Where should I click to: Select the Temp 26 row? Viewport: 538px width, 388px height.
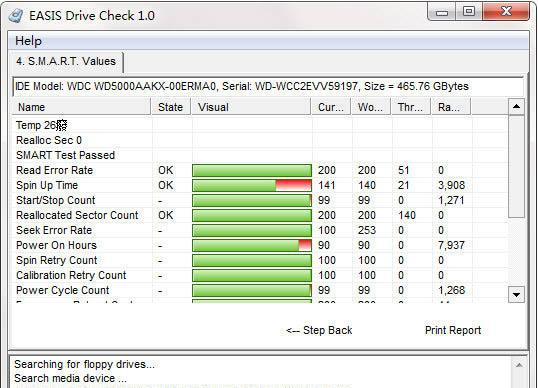pyautogui.click(x=260, y=125)
